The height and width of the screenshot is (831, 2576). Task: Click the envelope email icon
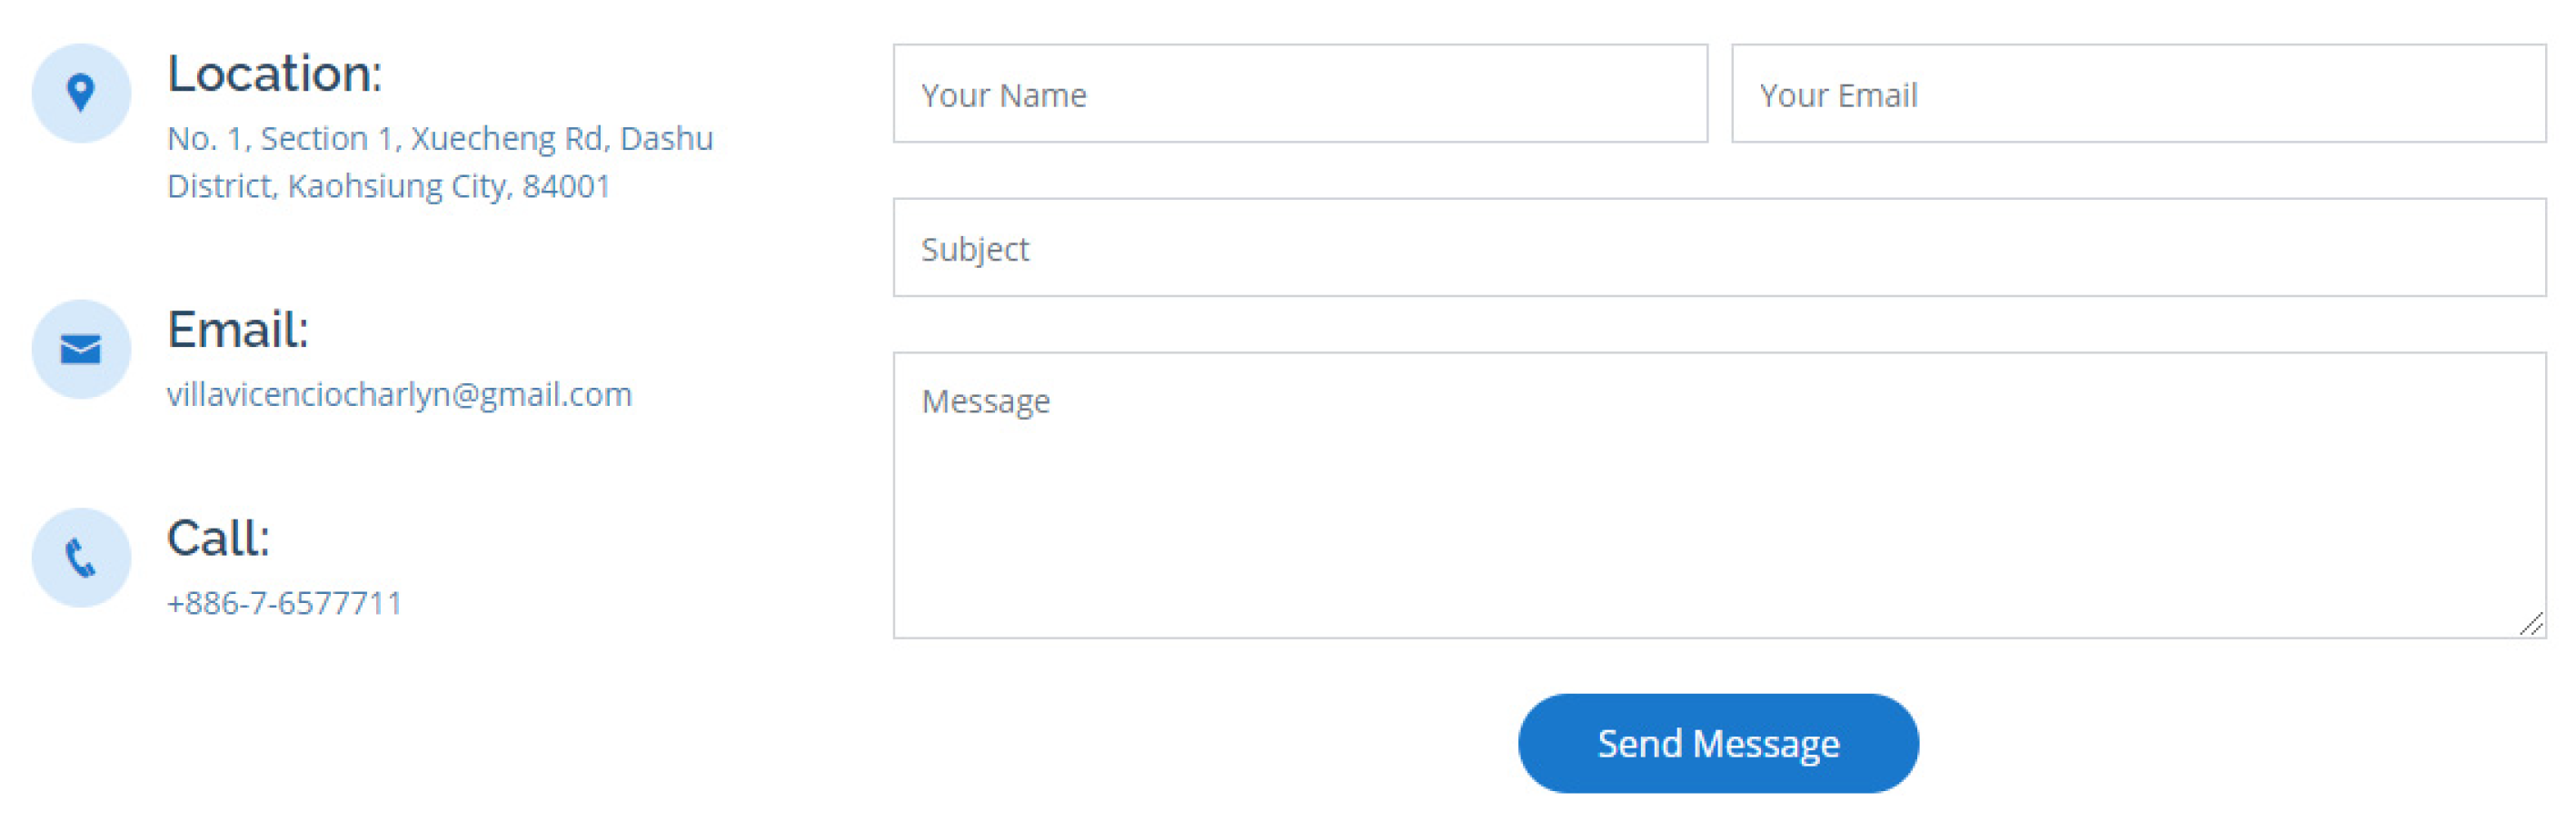pos(81,349)
